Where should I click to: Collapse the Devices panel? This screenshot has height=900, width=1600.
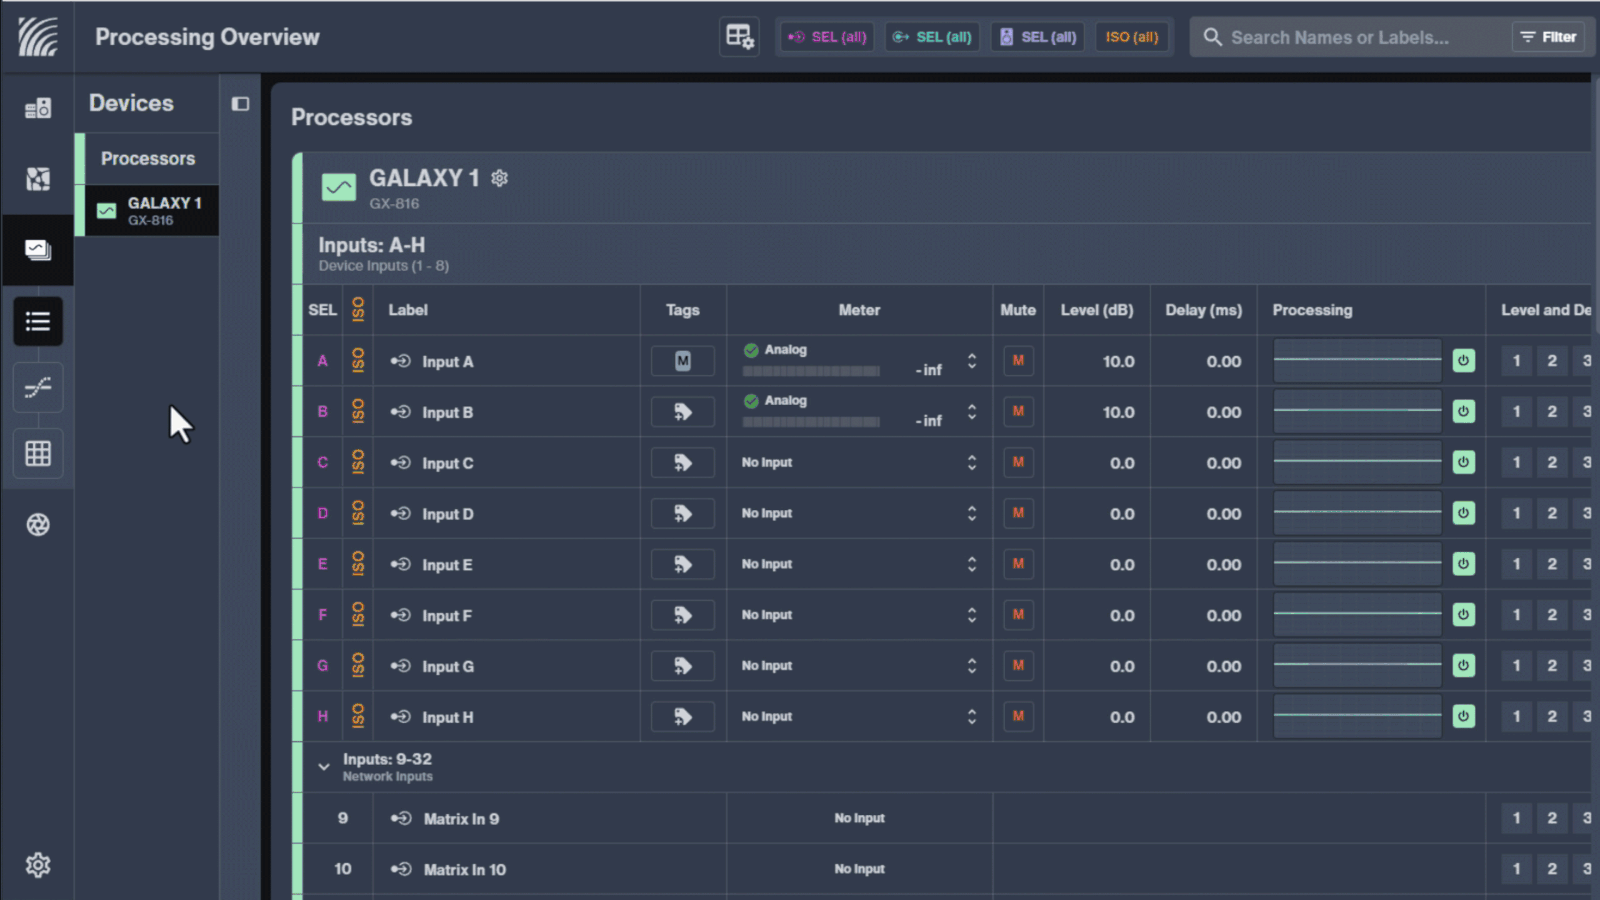pyautogui.click(x=240, y=104)
